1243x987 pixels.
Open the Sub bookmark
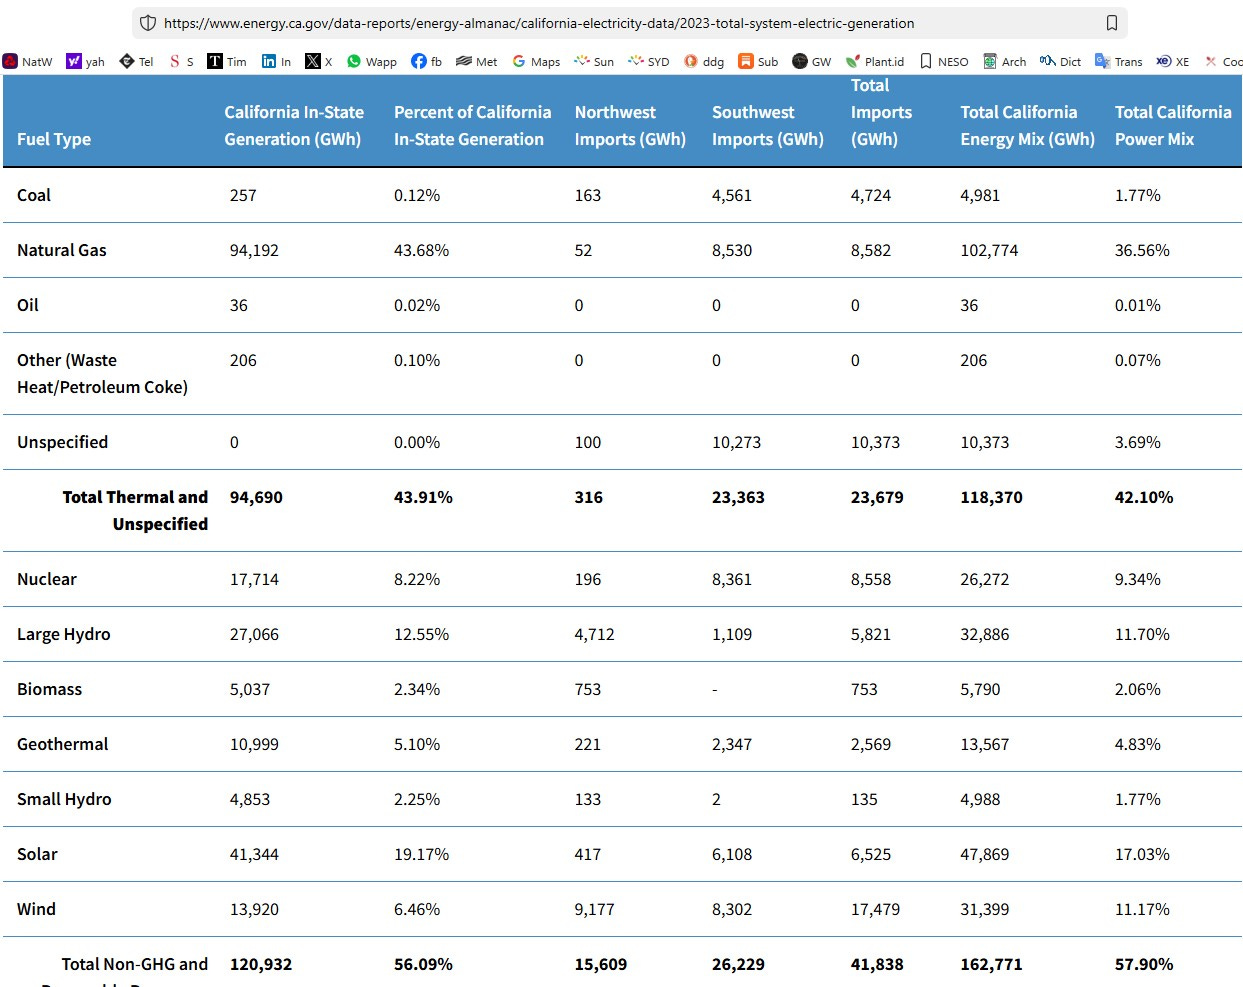point(758,61)
